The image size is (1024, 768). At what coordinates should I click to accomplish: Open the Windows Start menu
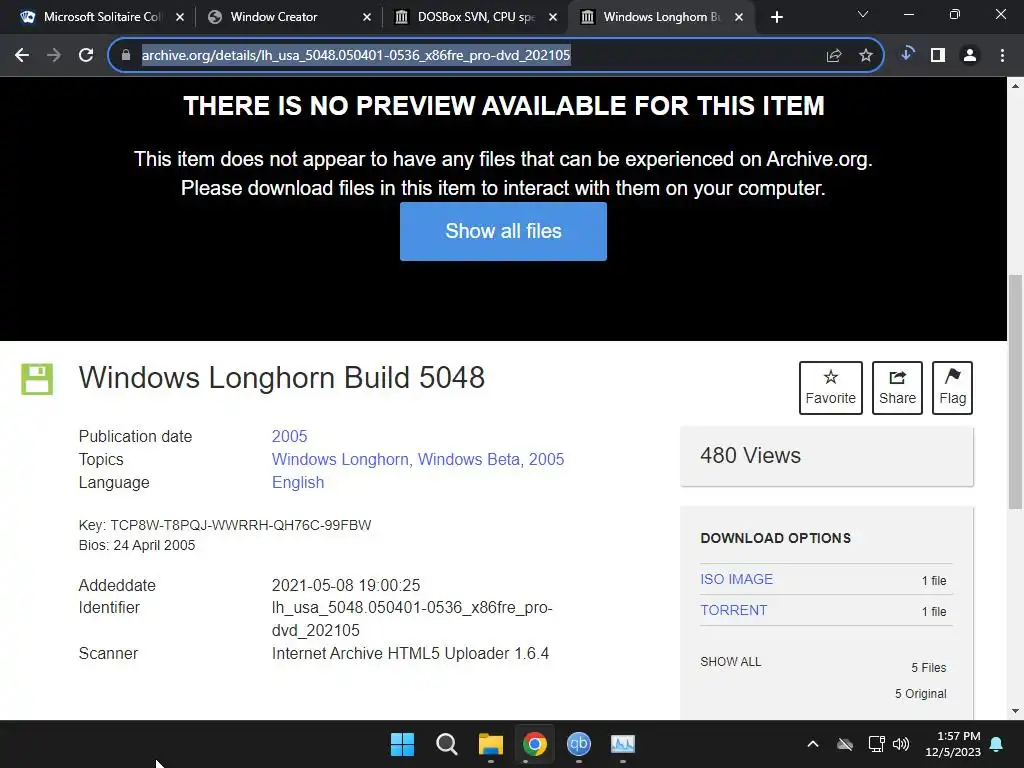click(x=402, y=744)
